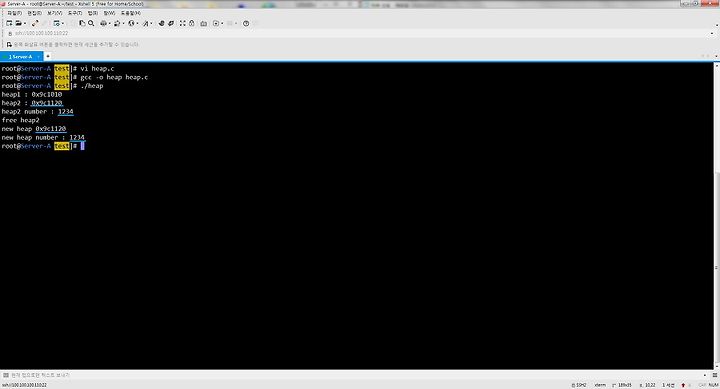Expand the Print dropdown arrow
Screen dimensions: 720x389
pos(109,23)
